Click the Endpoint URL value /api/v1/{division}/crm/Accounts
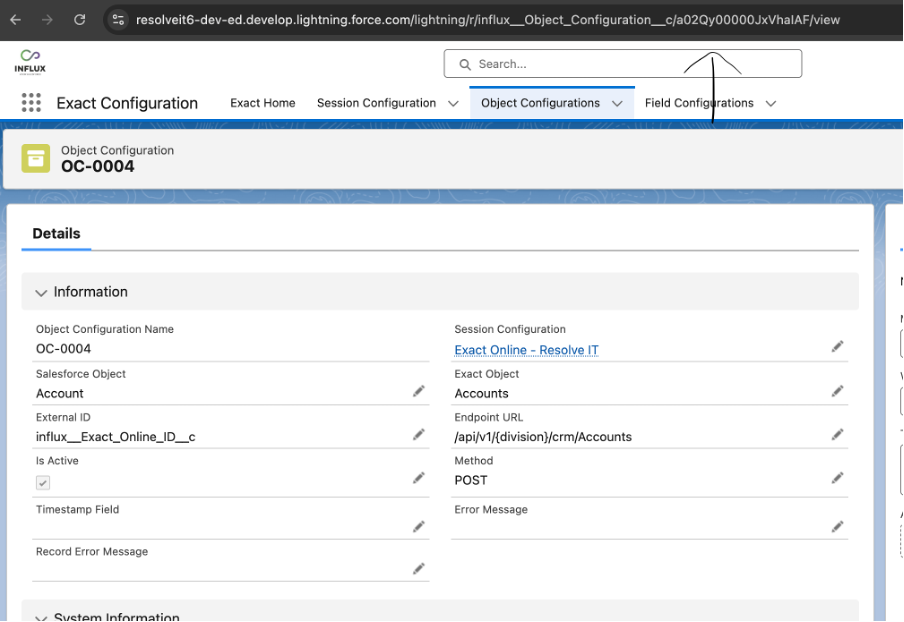Screen dimensions: 904x622 point(543,437)
